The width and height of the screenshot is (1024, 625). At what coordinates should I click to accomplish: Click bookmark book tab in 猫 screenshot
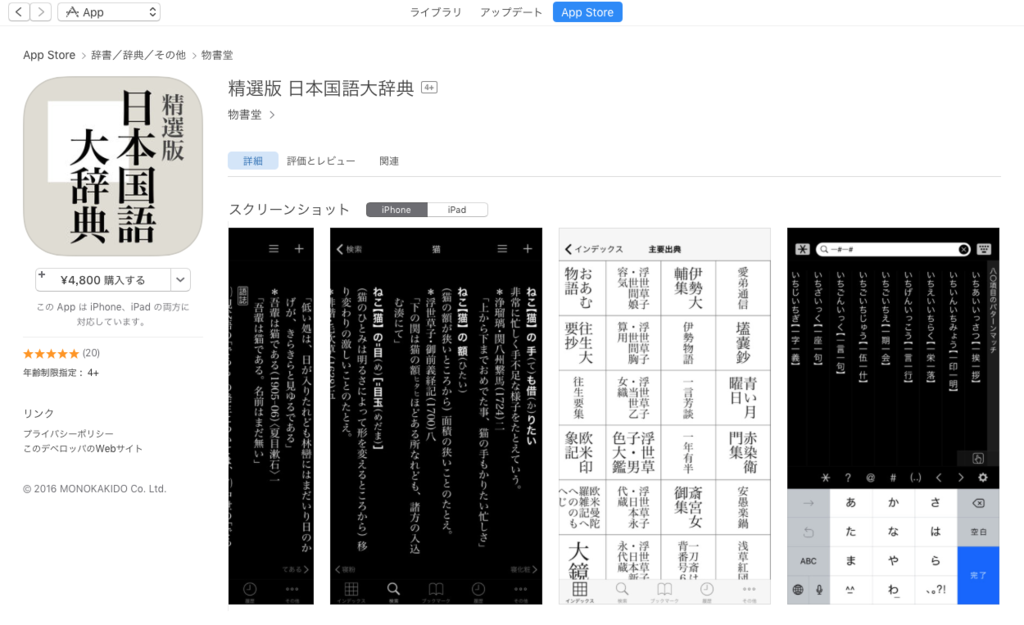coord(436,590)
